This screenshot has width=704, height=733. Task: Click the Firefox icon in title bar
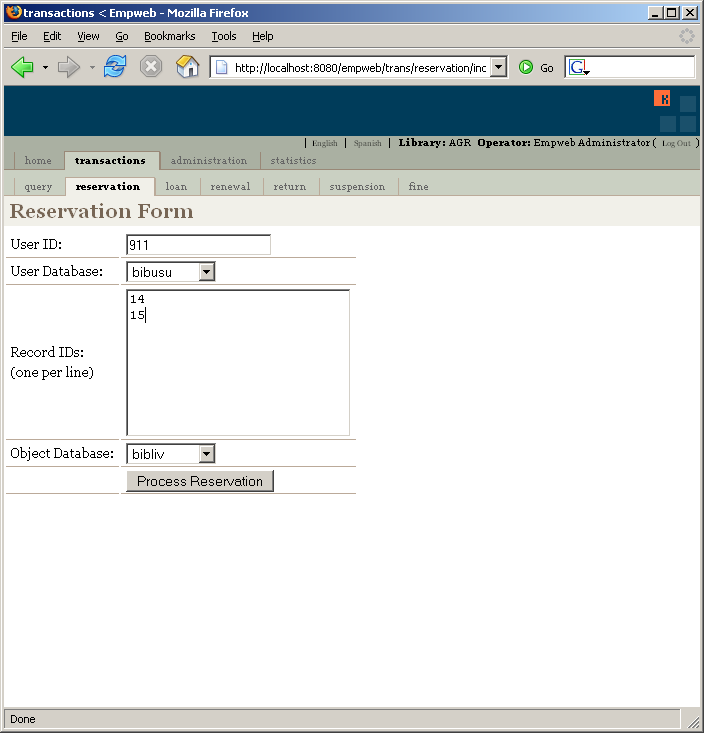(14, 12)
